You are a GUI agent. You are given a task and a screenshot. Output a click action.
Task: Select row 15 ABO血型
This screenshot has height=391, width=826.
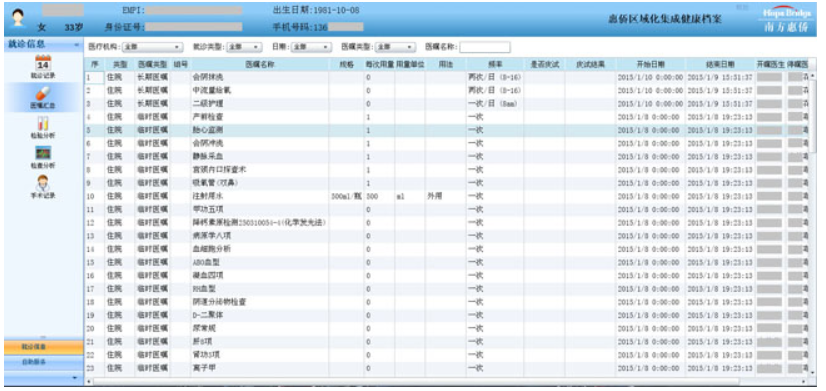(447, 262)
